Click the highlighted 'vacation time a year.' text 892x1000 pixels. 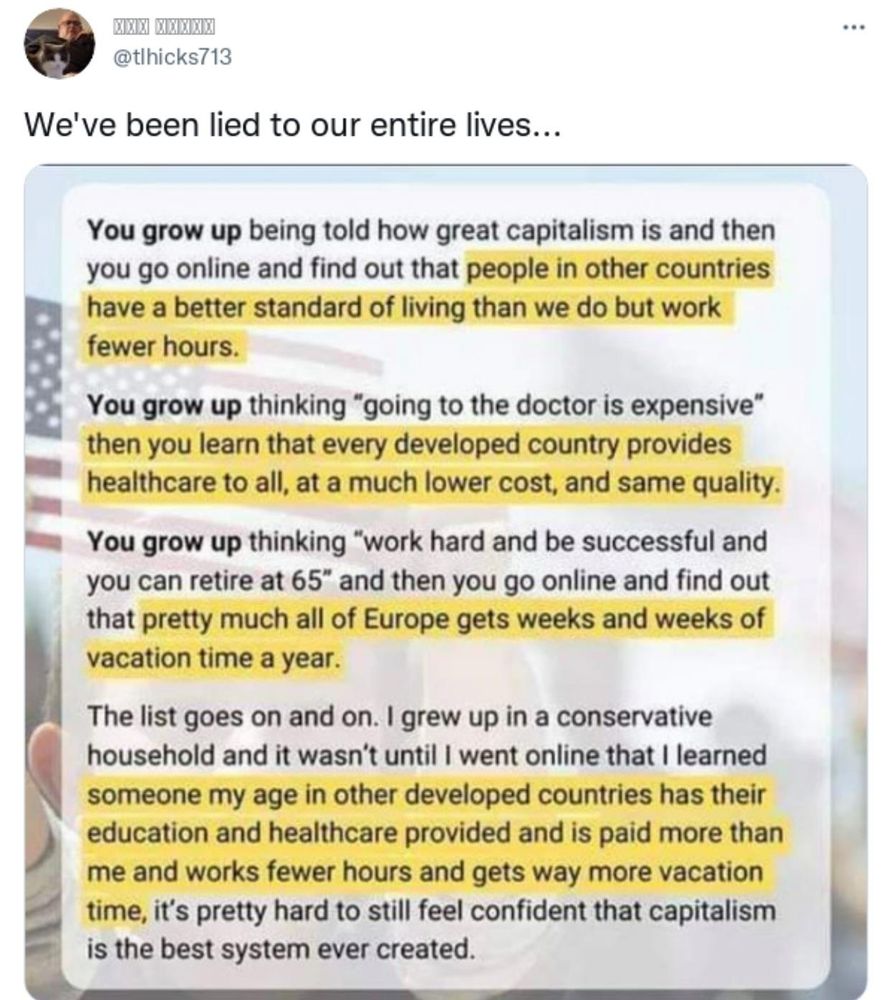click(x=213, y=658)
